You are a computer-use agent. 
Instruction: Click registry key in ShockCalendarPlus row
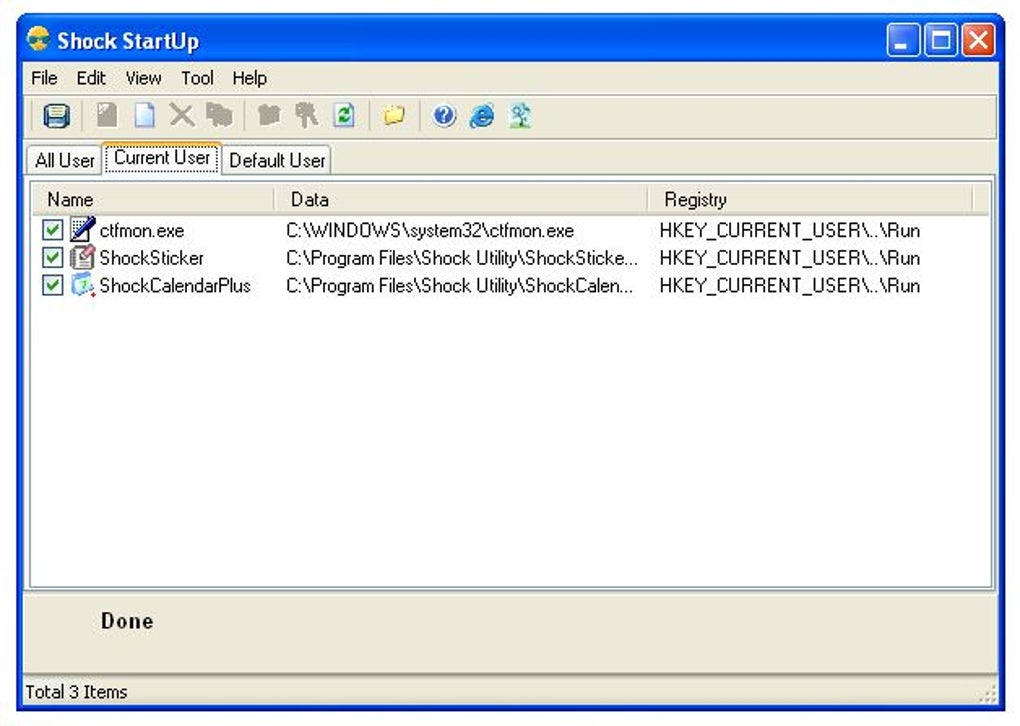790,286
